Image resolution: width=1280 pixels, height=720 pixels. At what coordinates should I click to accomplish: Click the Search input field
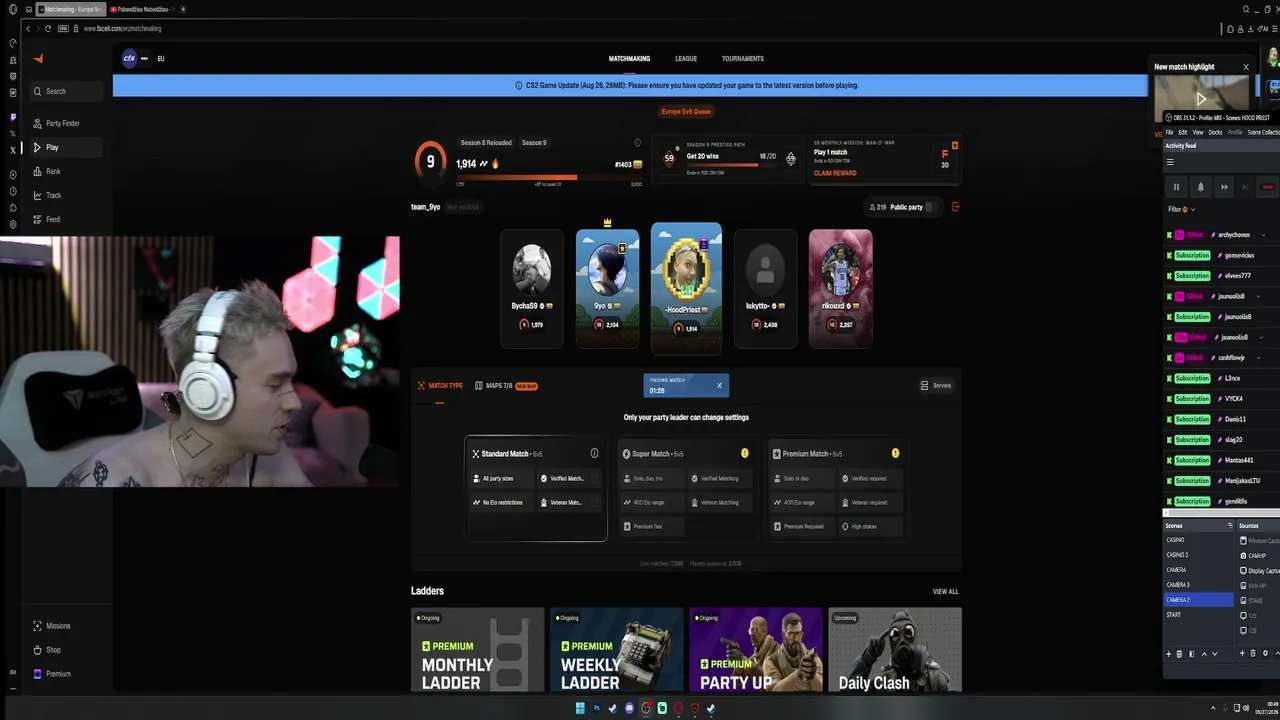click(x=67, y=91)
